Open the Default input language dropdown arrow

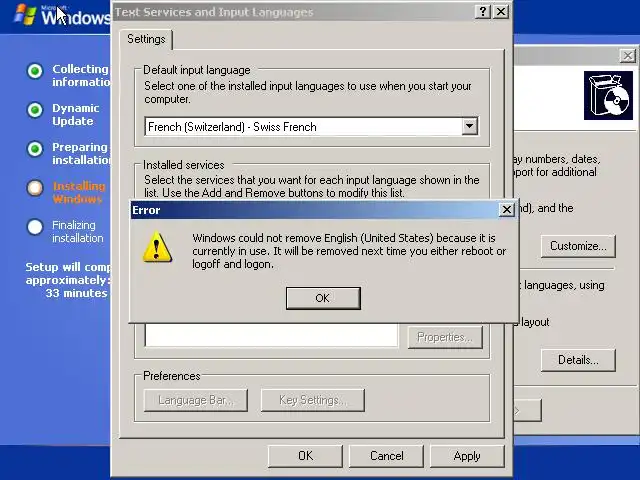click(469, 127)
